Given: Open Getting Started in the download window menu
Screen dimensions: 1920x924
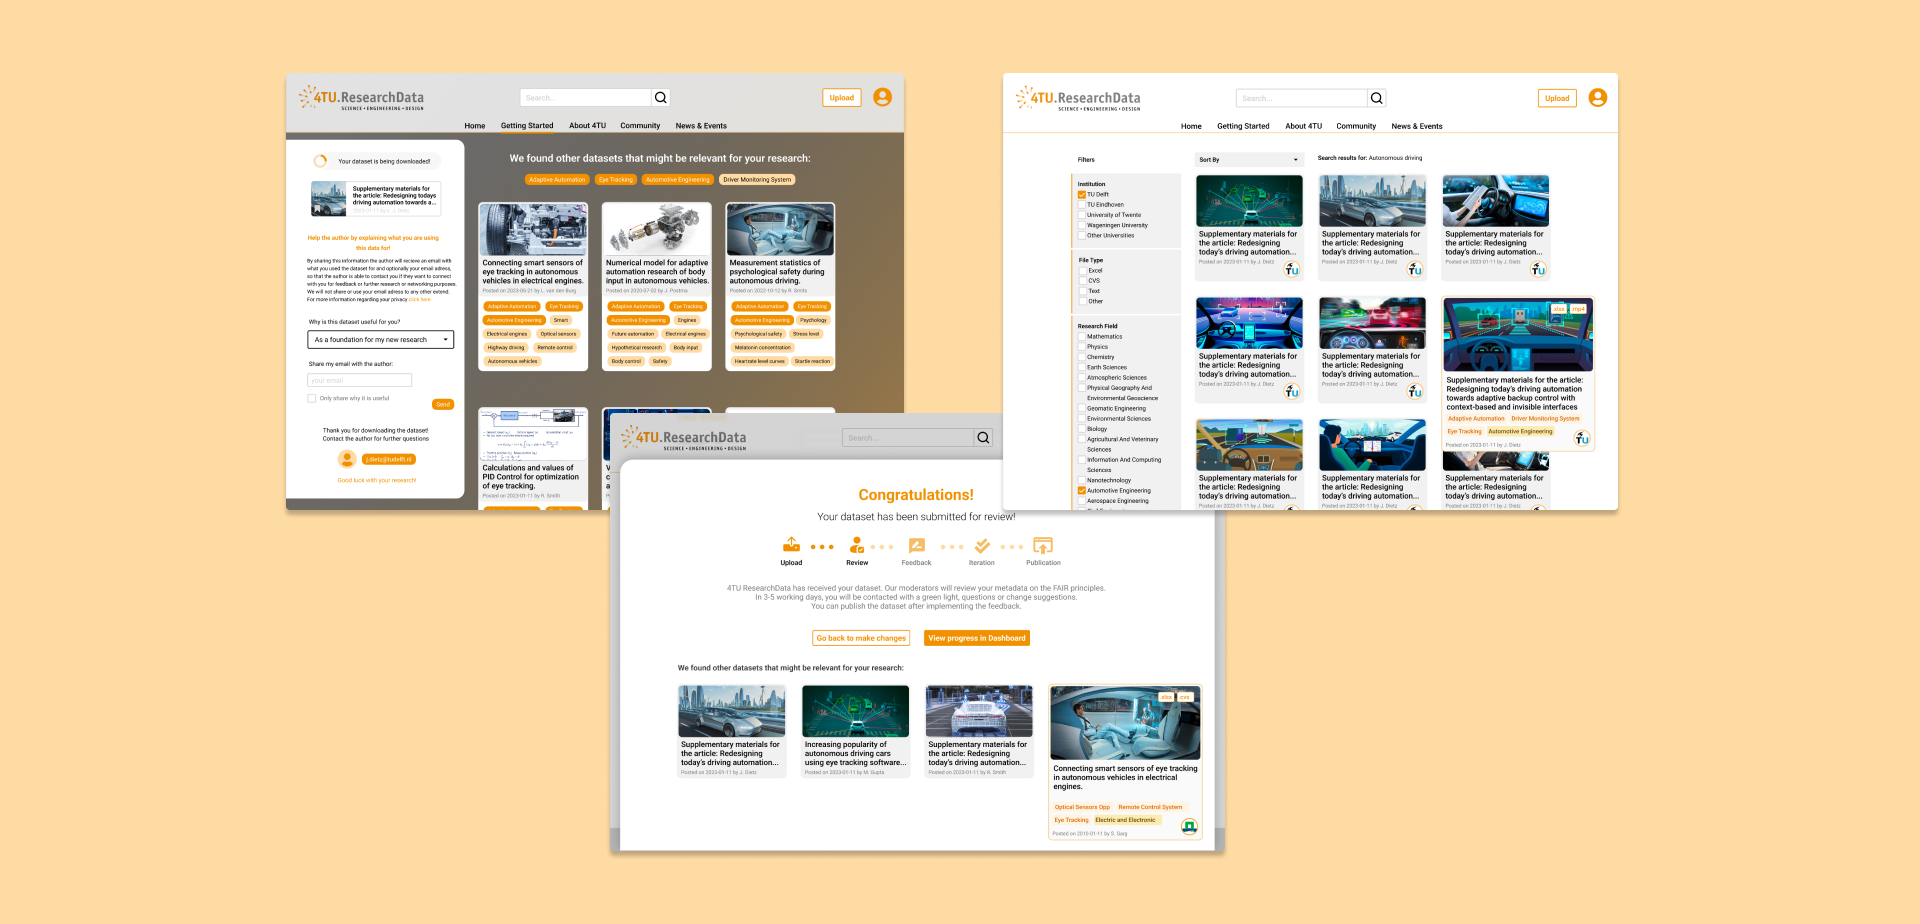Looking at the screenshot, I should point(527,126).
